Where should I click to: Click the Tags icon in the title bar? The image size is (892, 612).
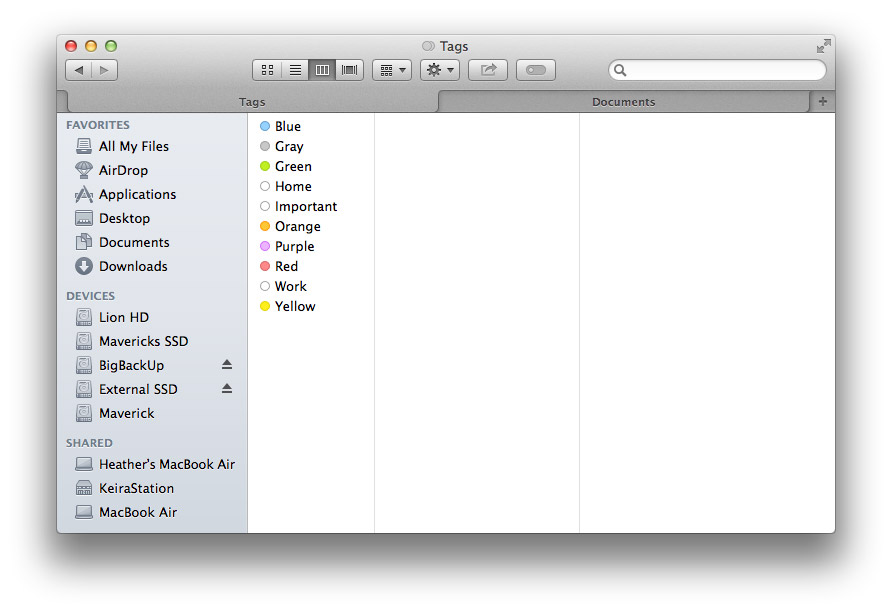[428, 46]
